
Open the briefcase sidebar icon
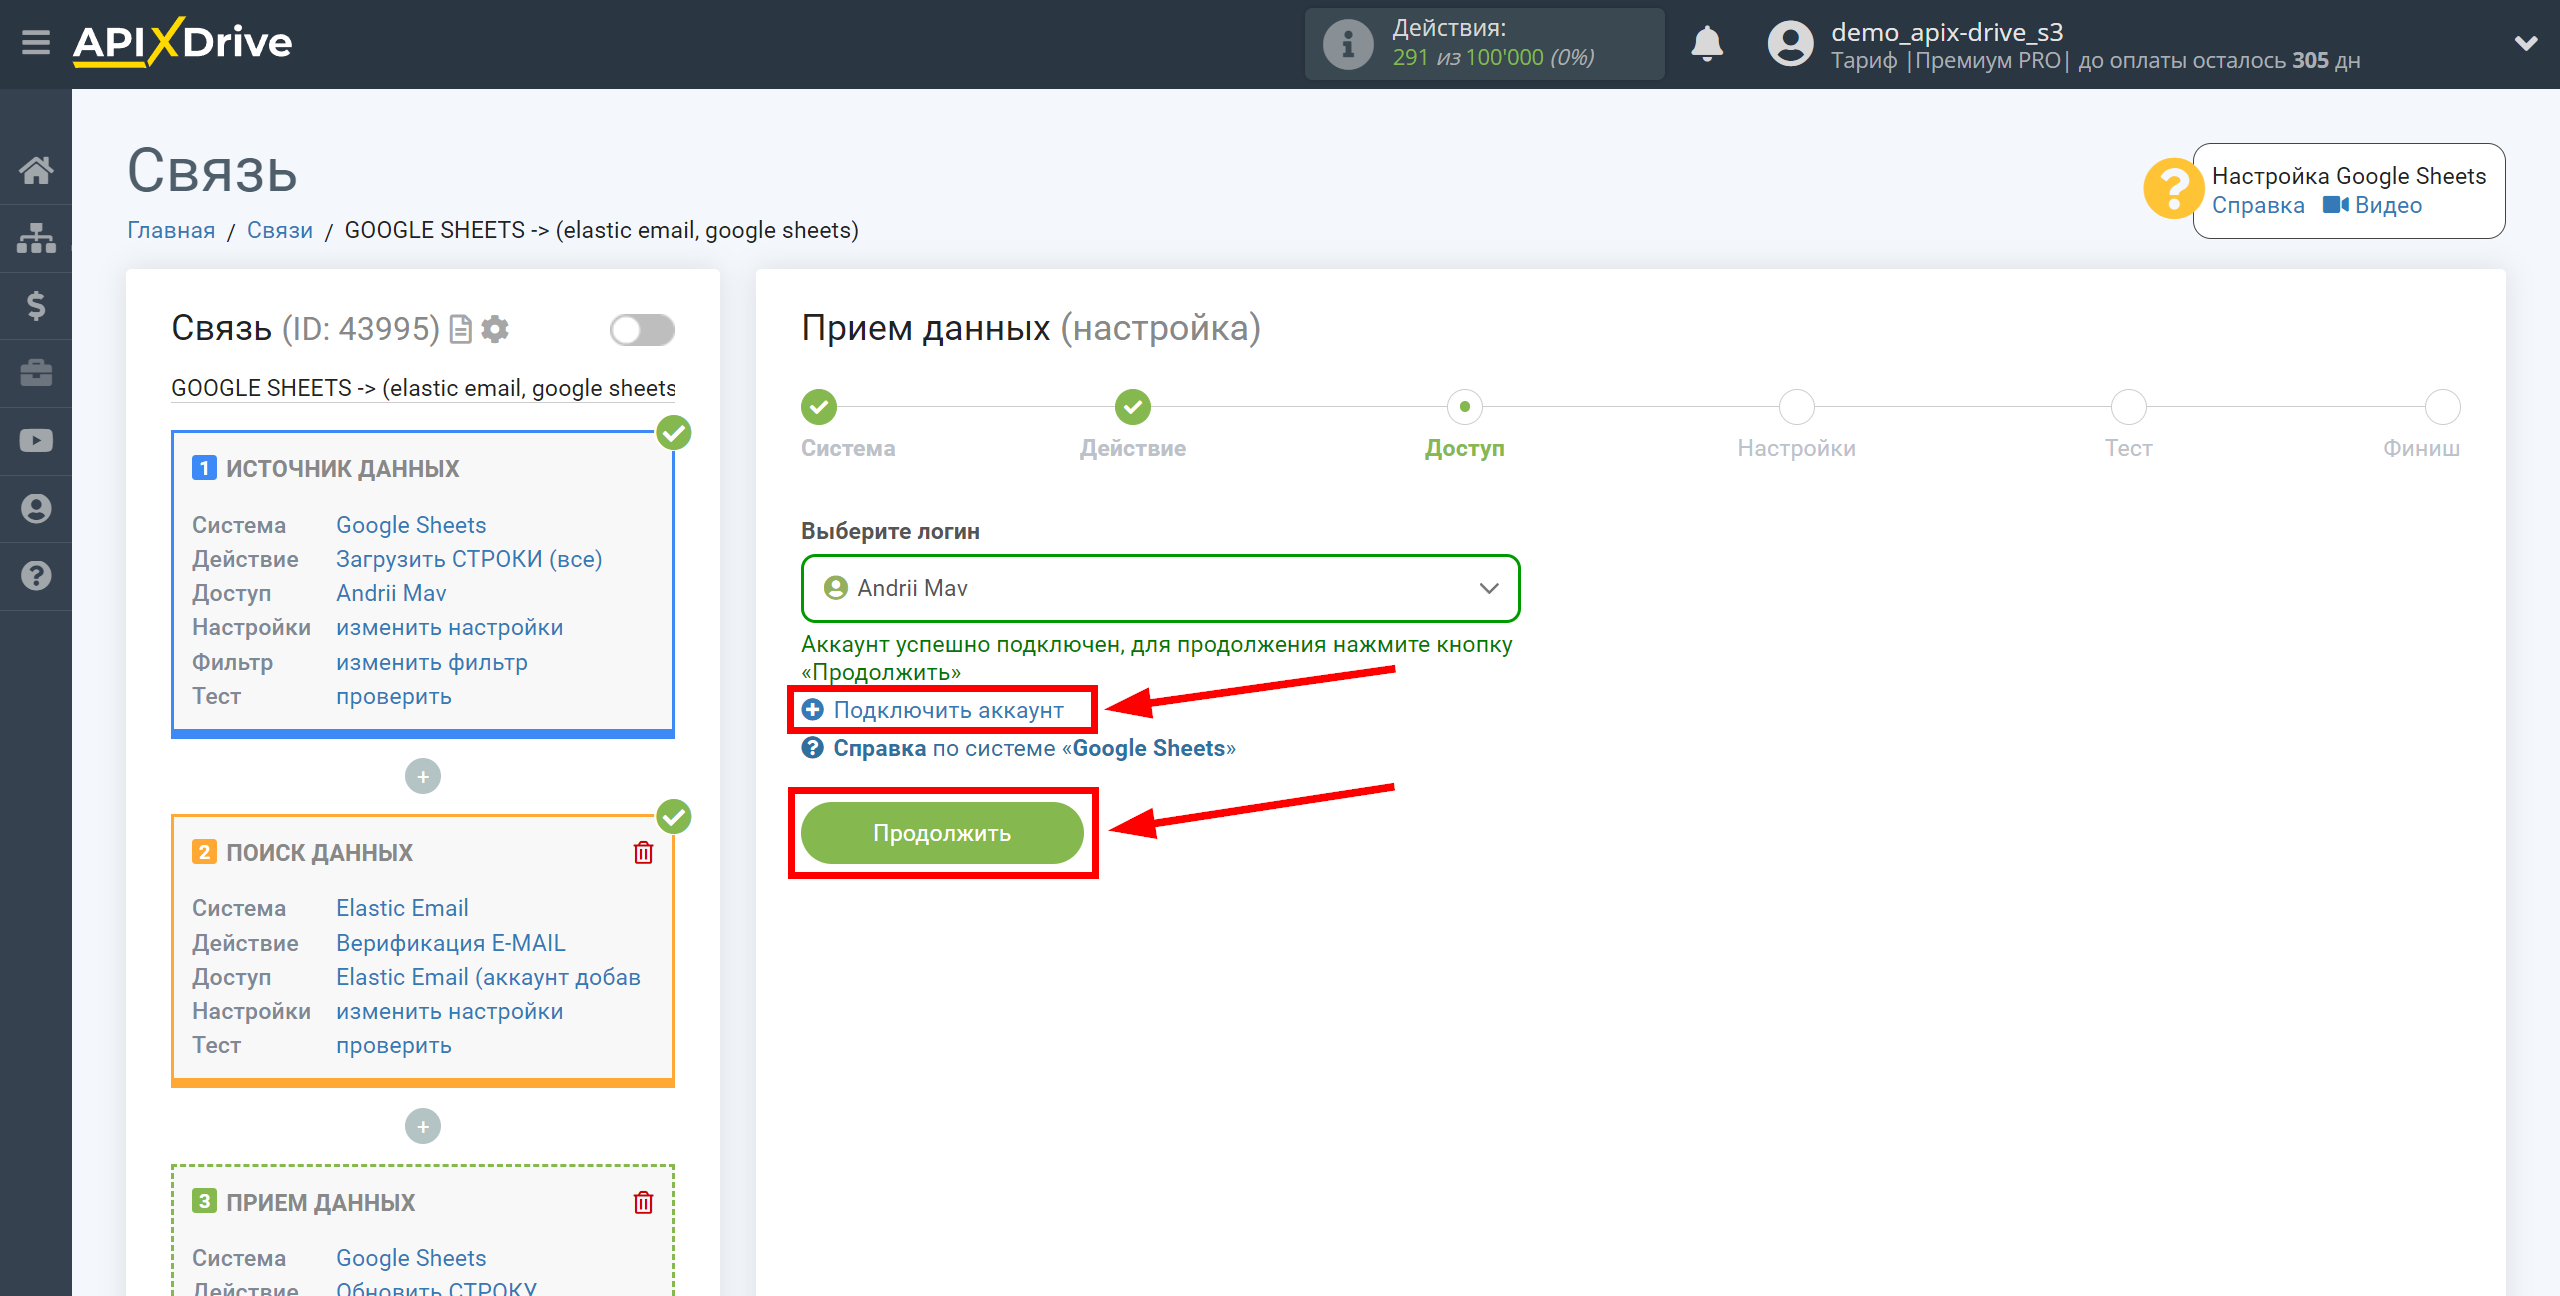[x=36, y=373]
